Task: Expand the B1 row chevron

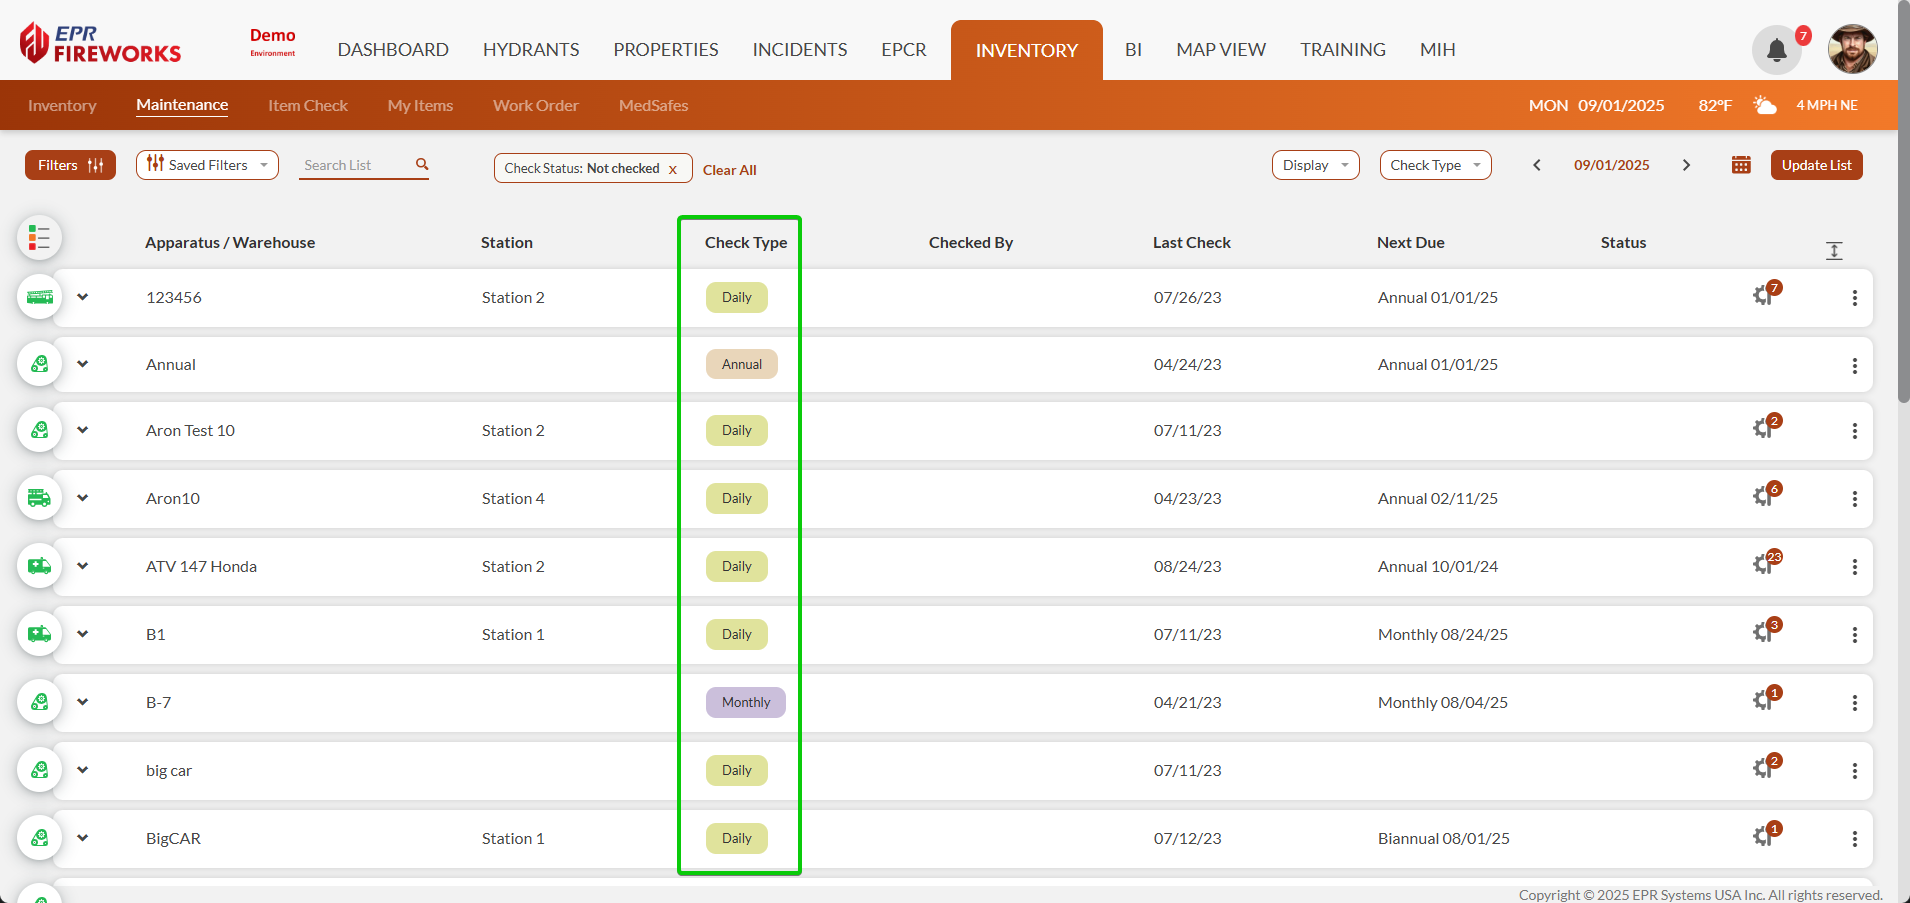Action: point(83,634)
